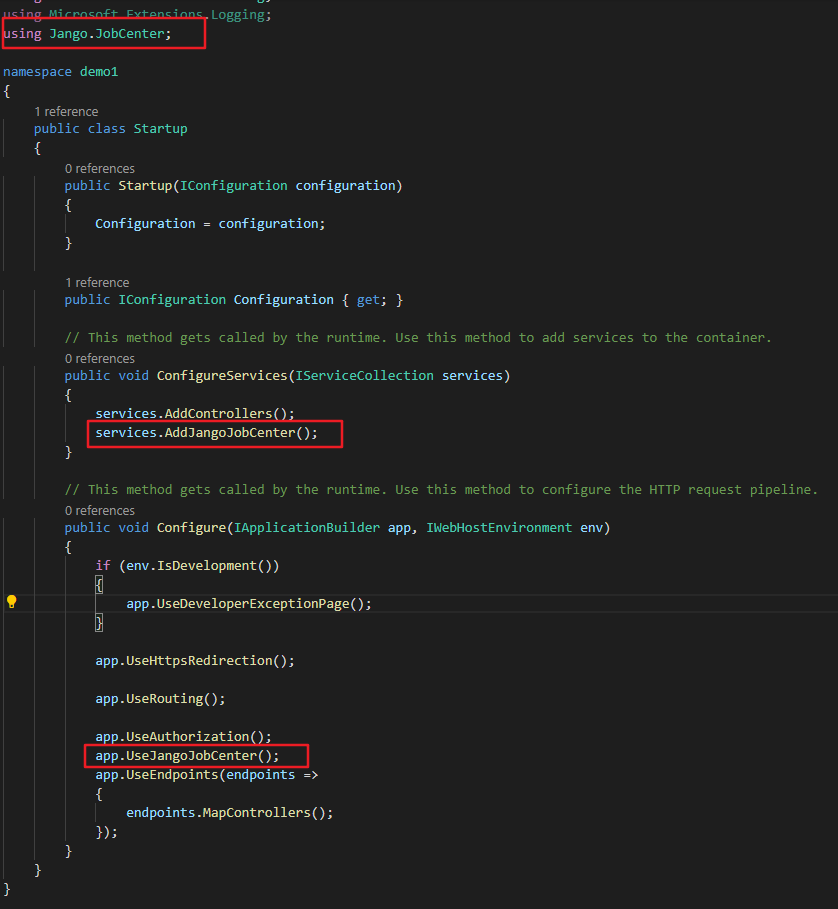
Task: Click 'endpoints.MapControllers();' line
Action: click(x=230, y=813)
